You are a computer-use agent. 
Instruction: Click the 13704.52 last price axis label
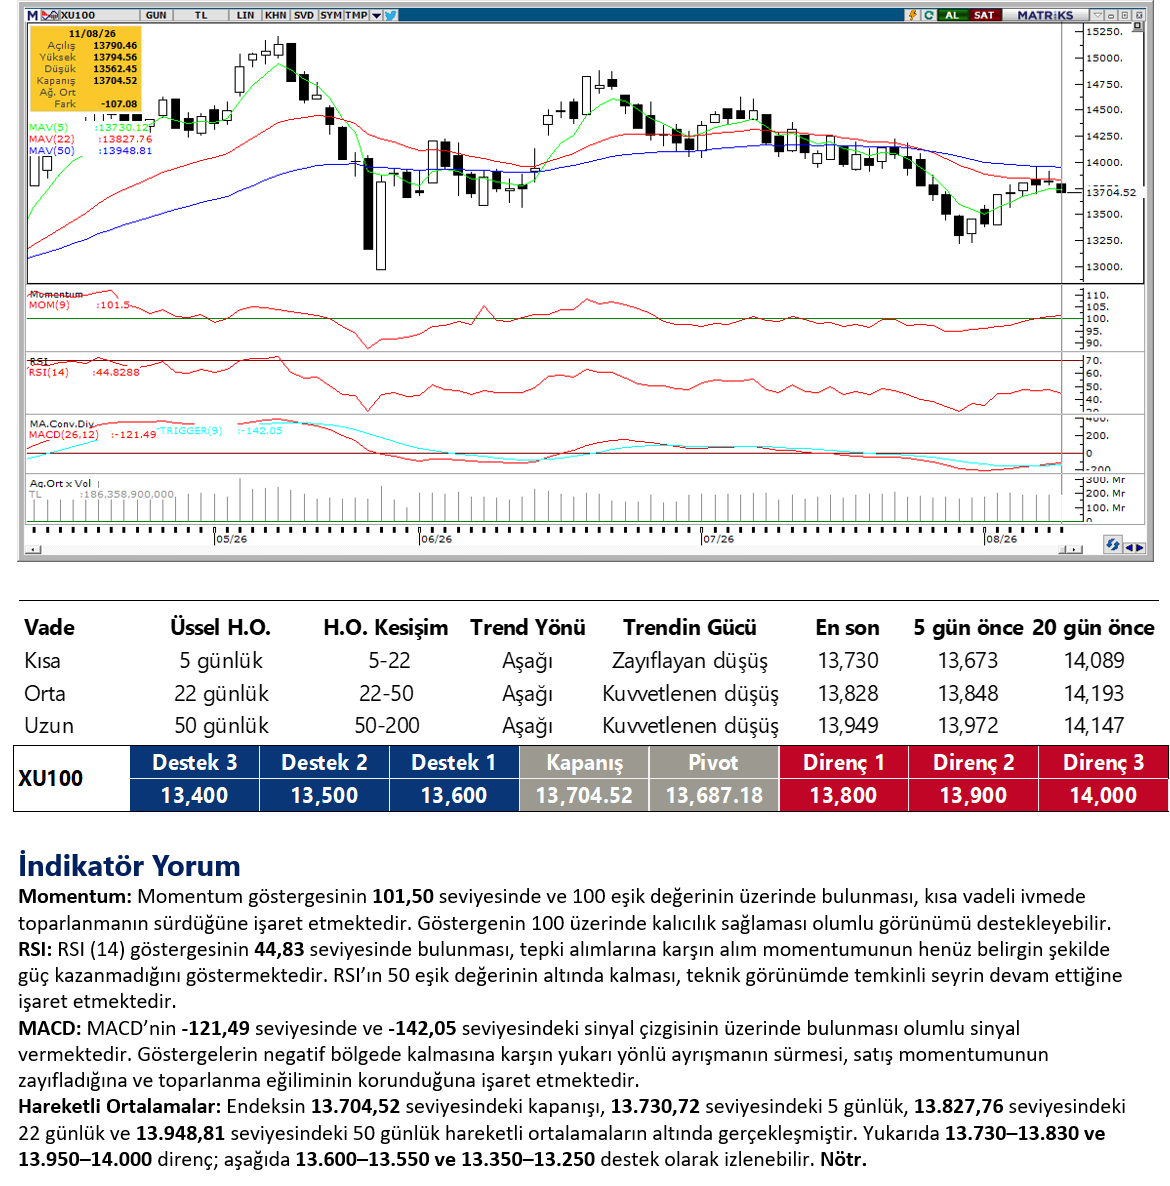pyautogui.click(x=1111, y=192)
